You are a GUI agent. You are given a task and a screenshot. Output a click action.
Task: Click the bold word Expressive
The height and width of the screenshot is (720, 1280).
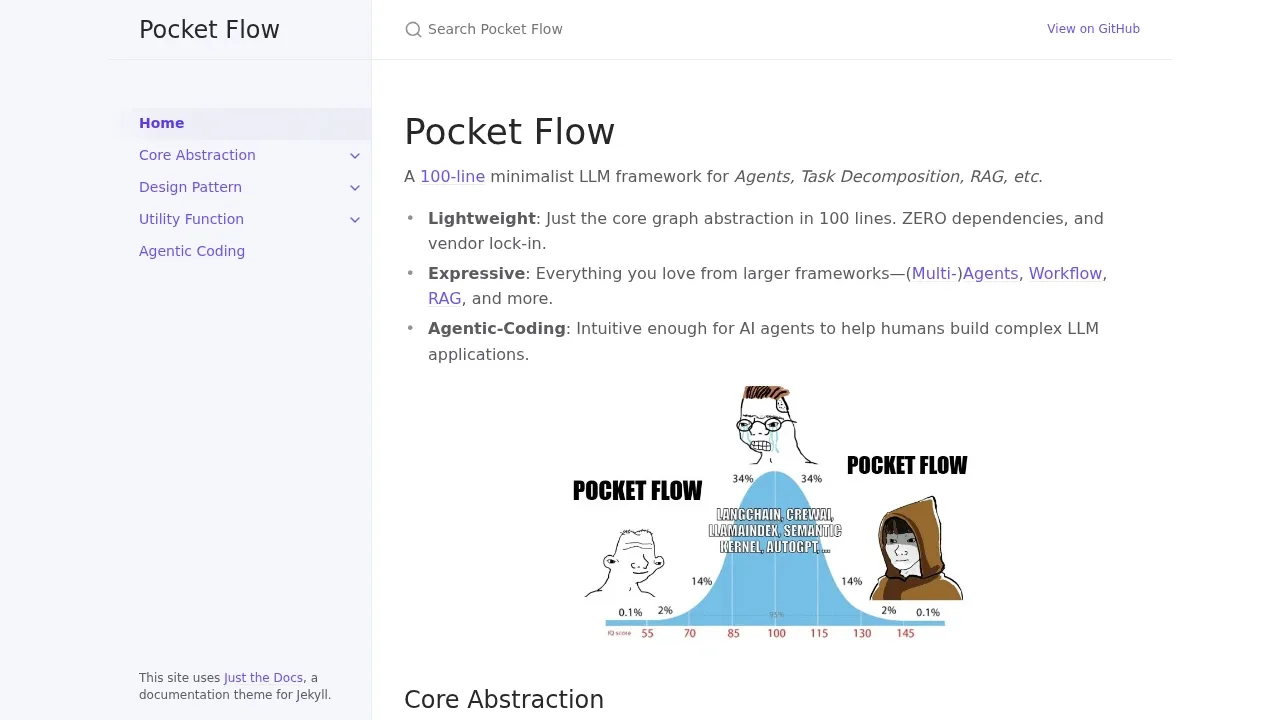[476, 273]
